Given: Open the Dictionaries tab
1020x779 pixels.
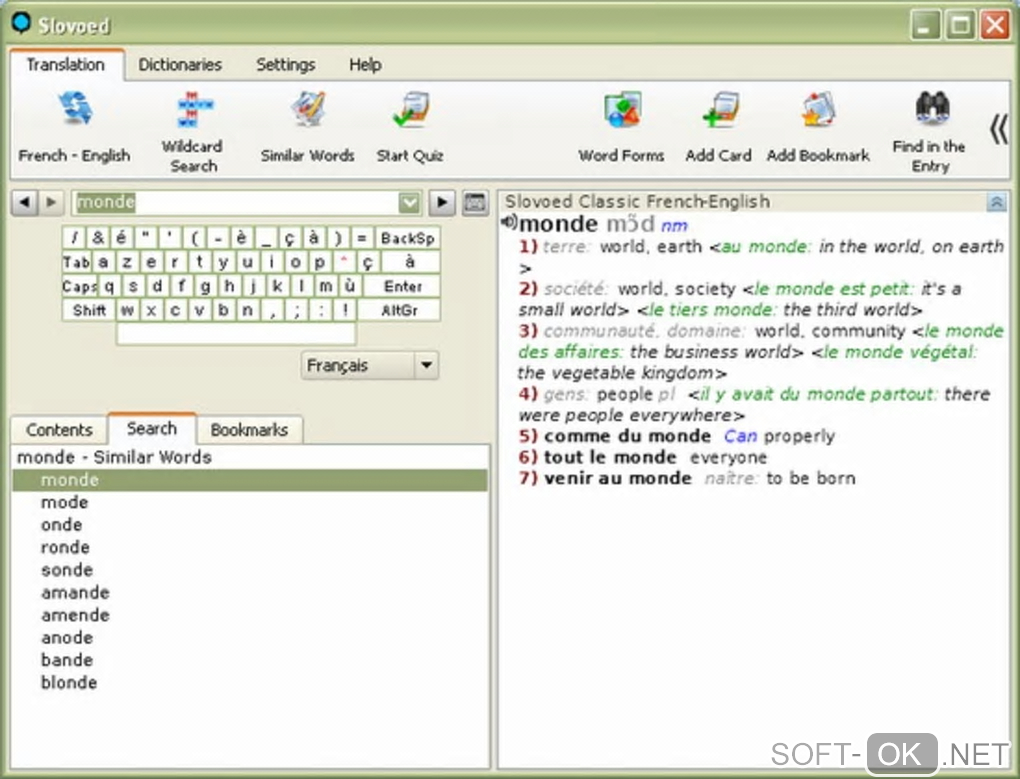Looking at the screenshot, I should click(x=180, y=64).
